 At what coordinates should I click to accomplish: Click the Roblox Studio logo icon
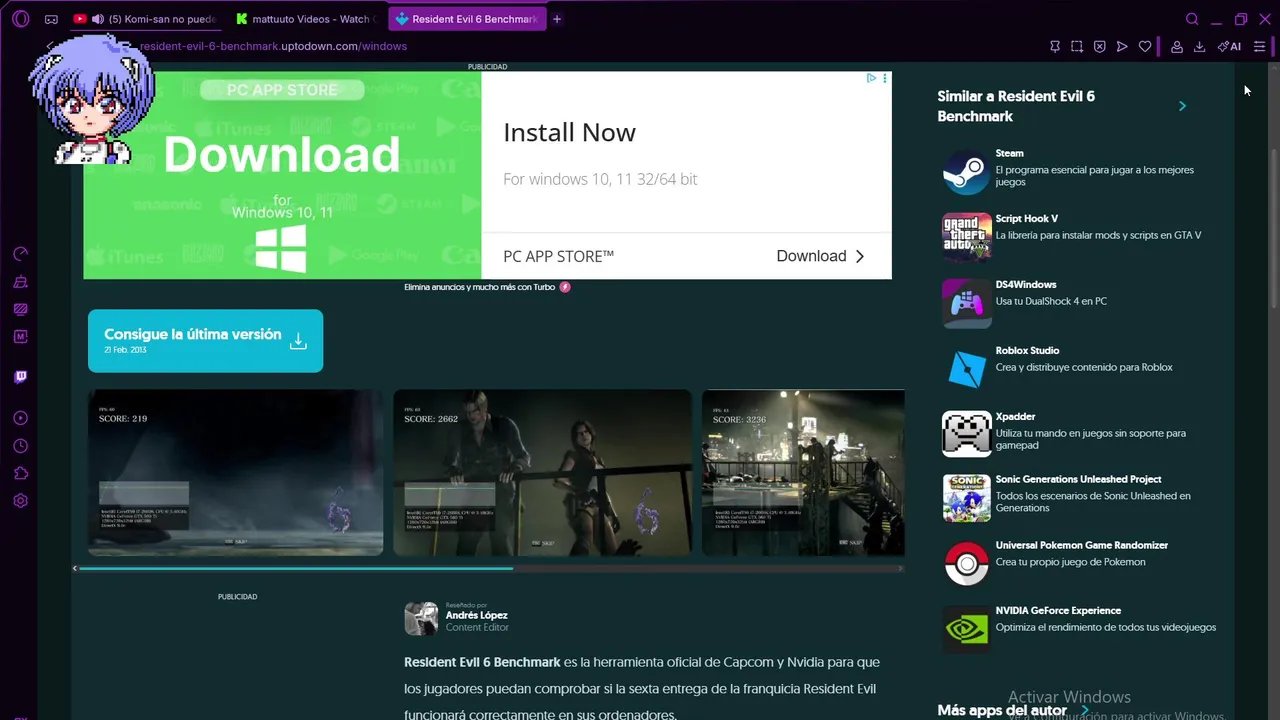pos(966,369)
